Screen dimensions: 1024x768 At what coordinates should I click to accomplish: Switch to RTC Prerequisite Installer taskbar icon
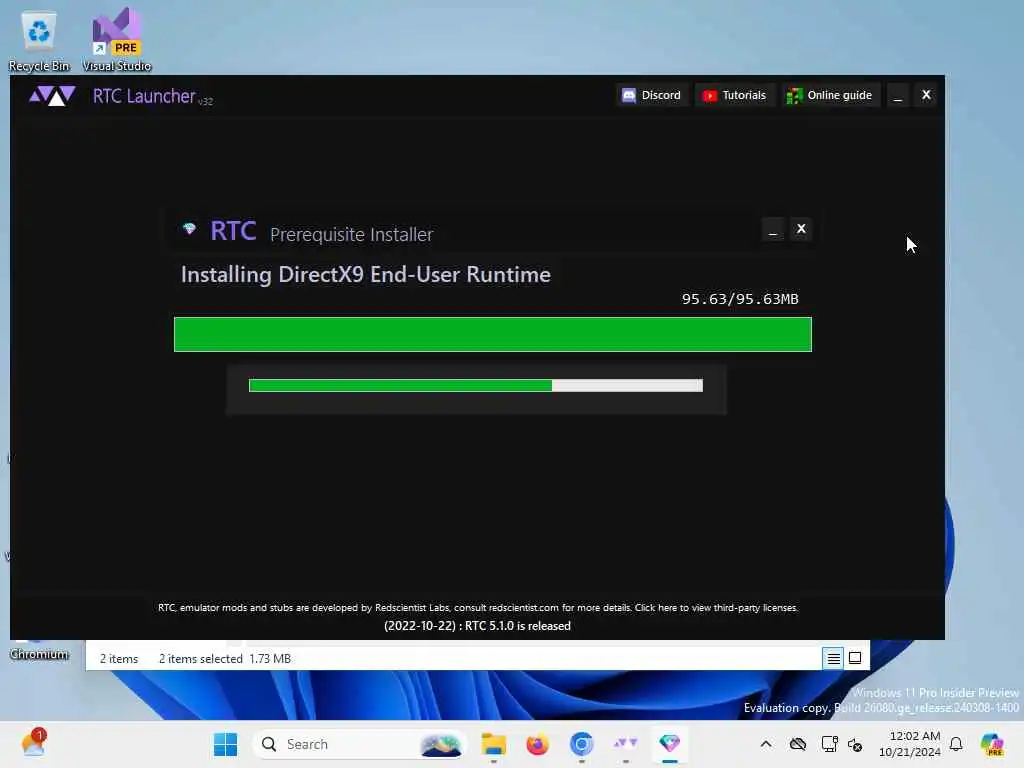[x=669, y=744]
